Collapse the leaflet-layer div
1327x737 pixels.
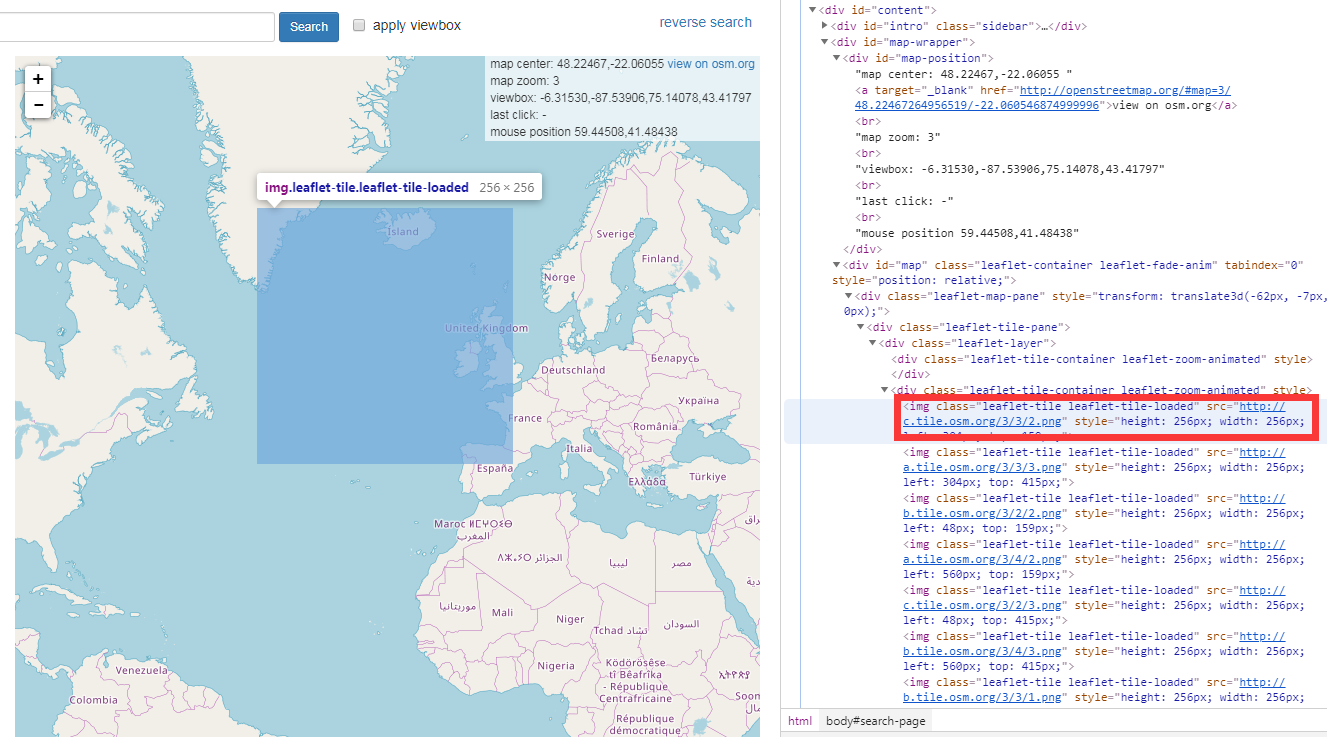point(873,342)
